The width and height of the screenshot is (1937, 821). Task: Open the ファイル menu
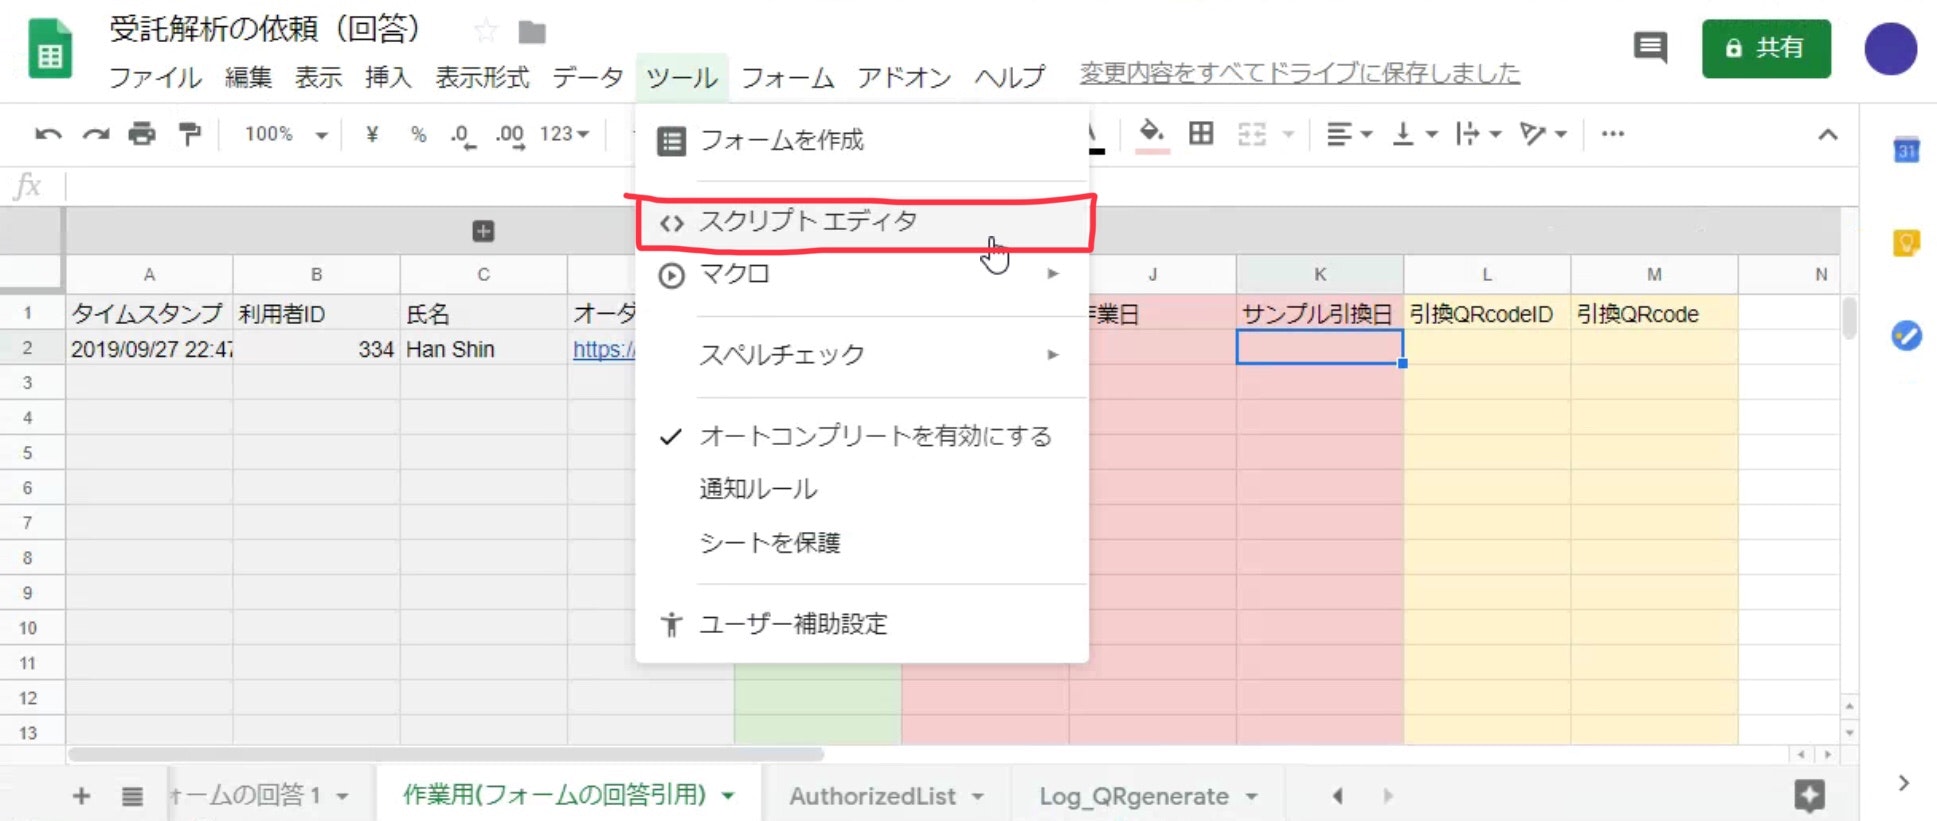tap(155, 77)
